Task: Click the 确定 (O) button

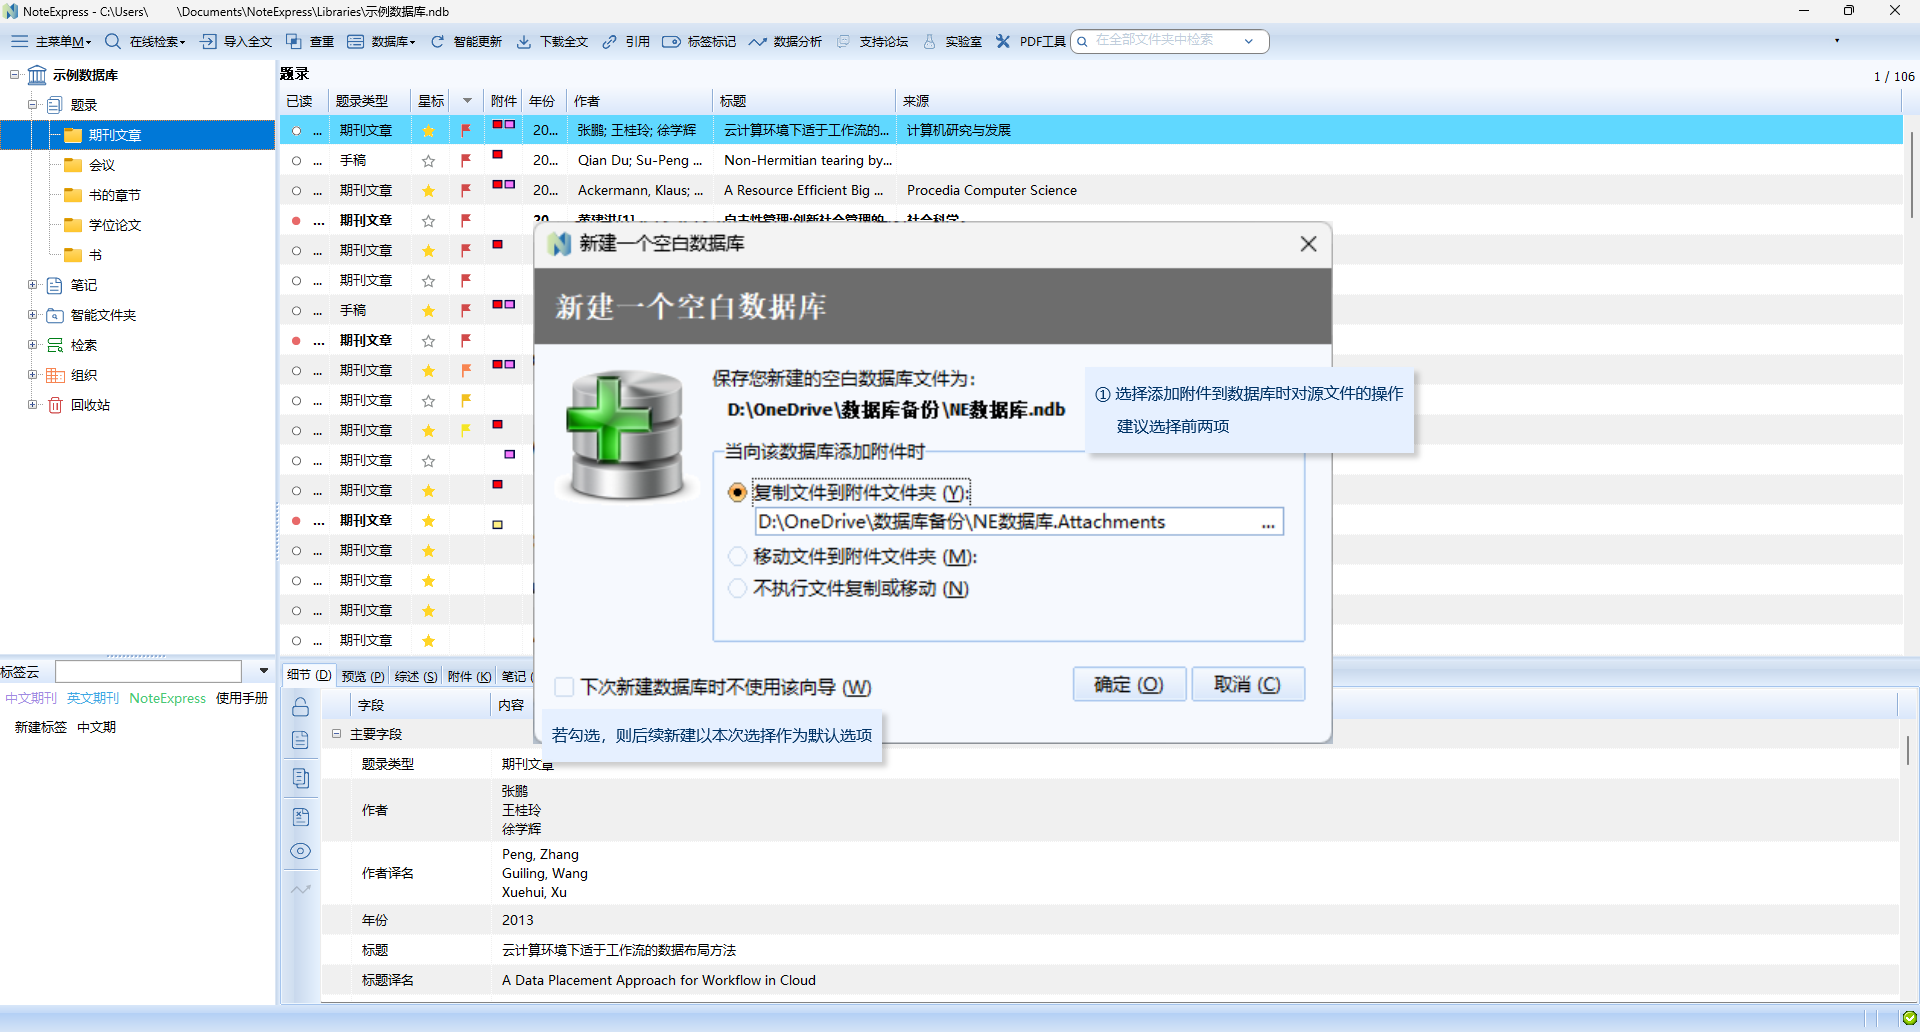Action: pyautogui.click(x=1129, y=684)
